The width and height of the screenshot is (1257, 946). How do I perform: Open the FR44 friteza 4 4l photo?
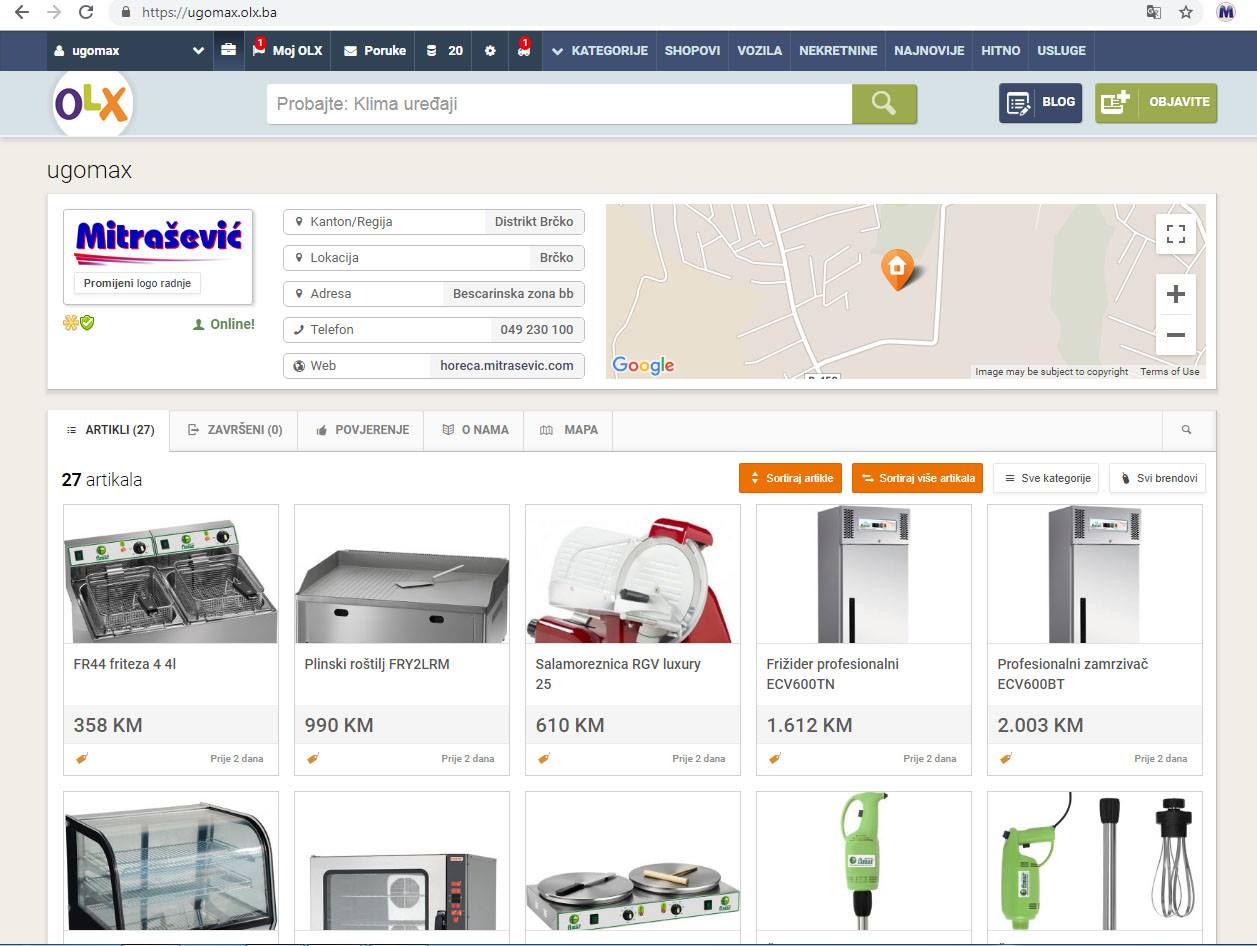point(171,574)
